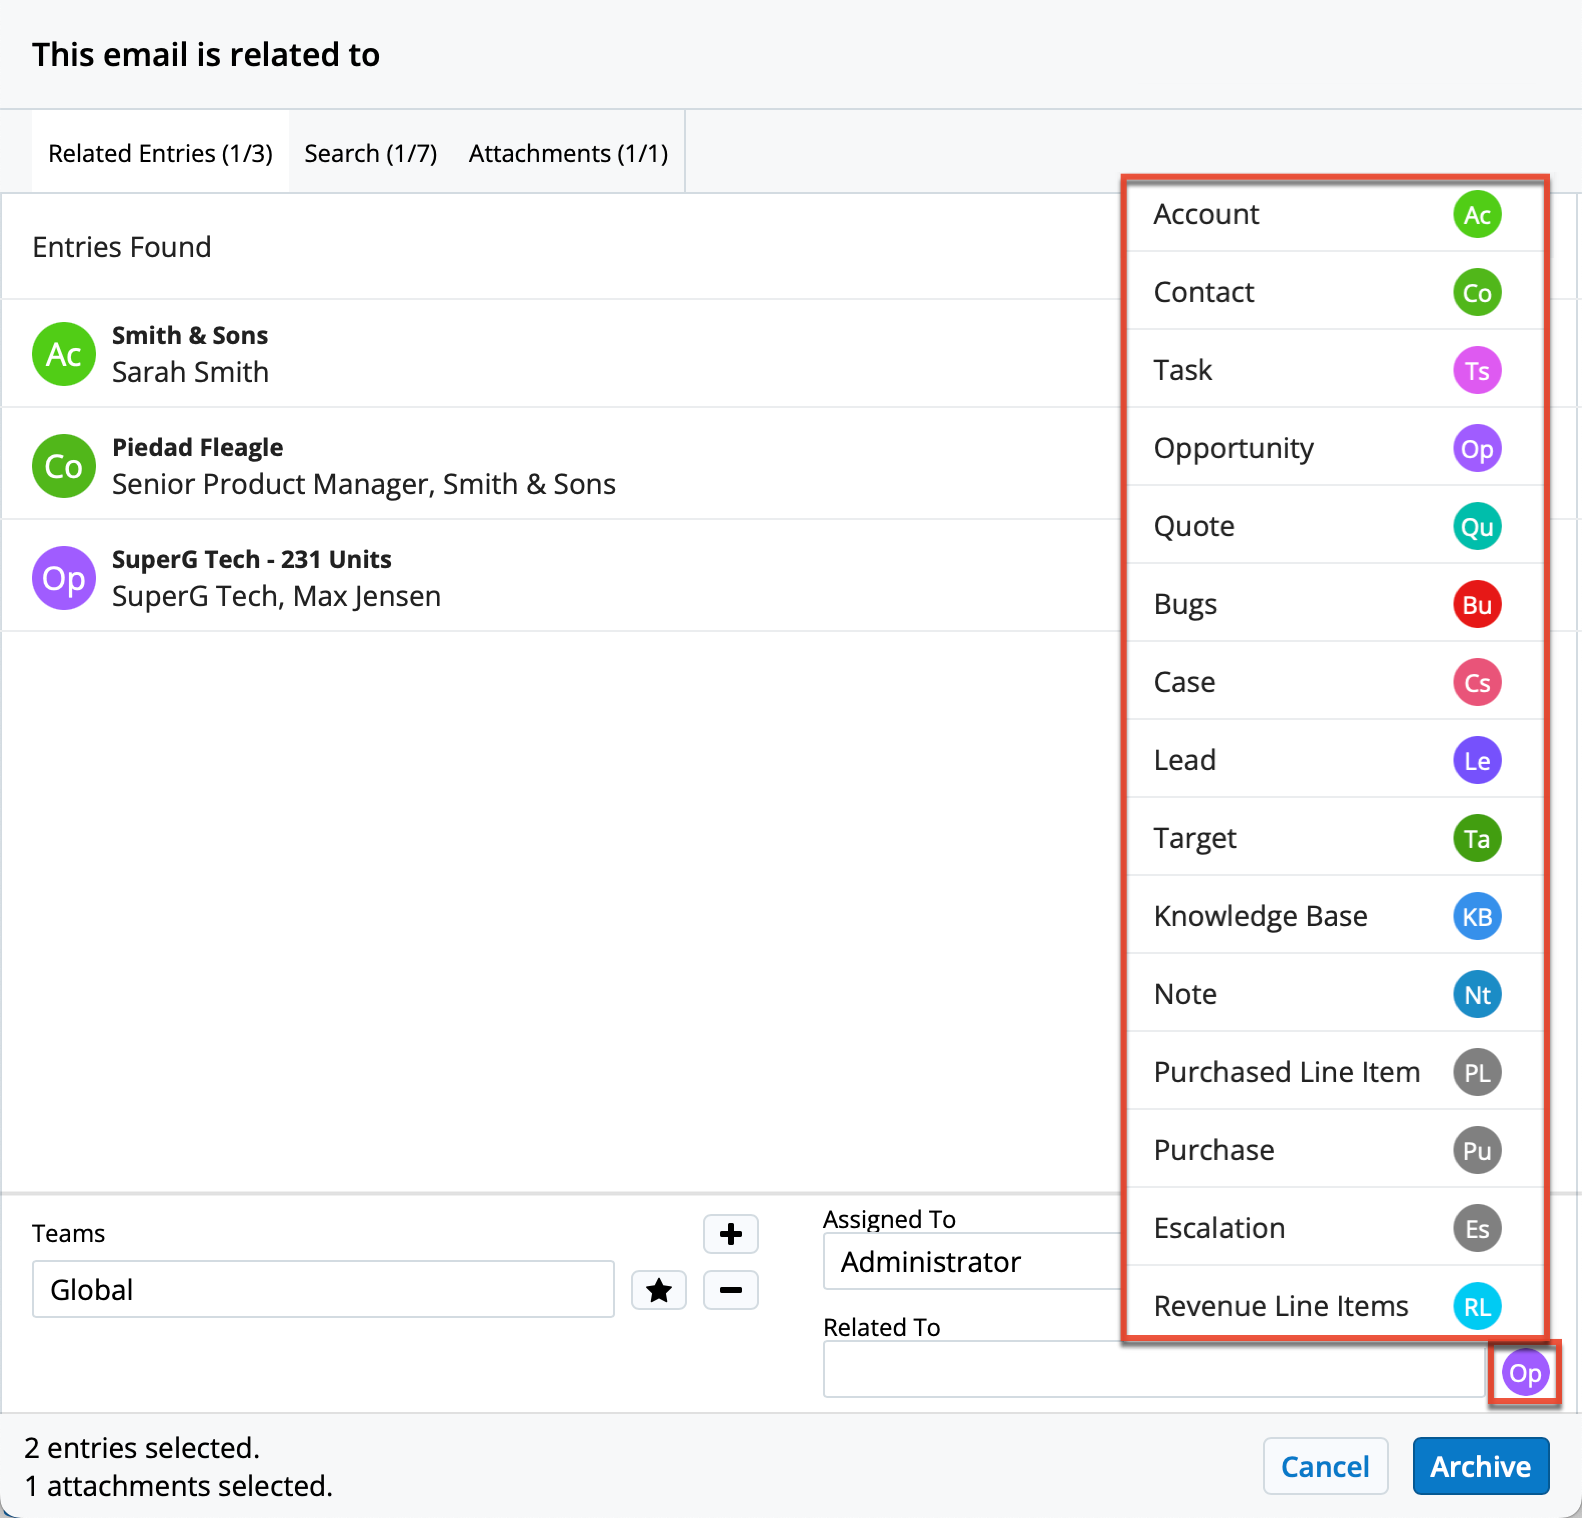Screen dimensions: 1582x1518
Task: Choose Opportunity from the module dropdown
Action: point(1335,448)
